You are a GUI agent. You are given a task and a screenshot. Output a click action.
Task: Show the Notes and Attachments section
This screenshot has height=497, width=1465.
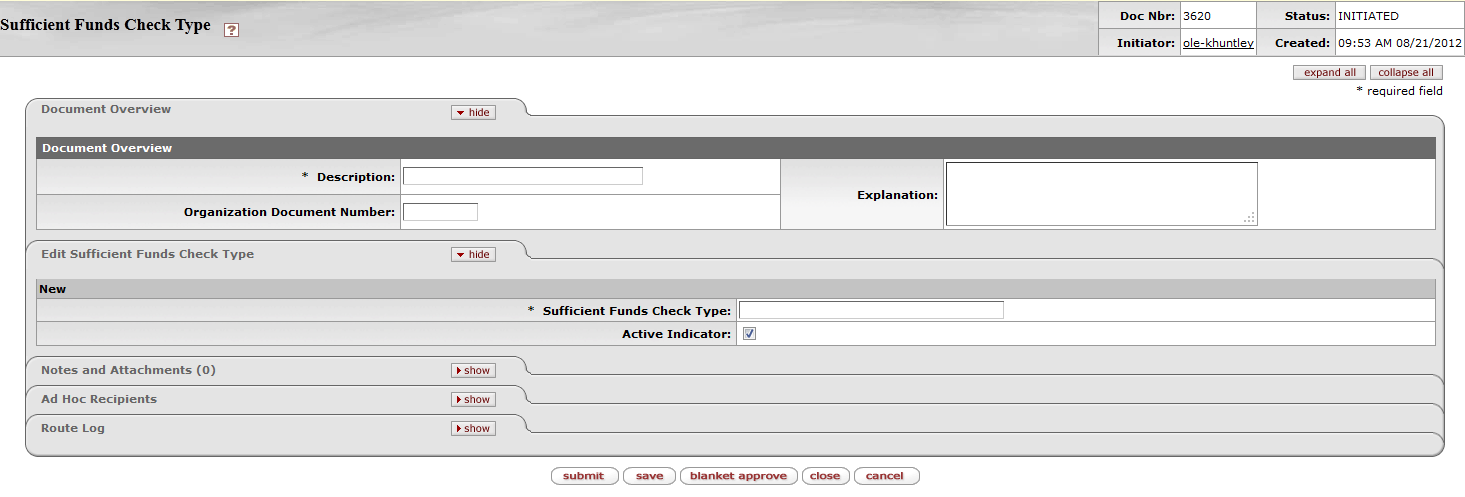click(473, 371)
